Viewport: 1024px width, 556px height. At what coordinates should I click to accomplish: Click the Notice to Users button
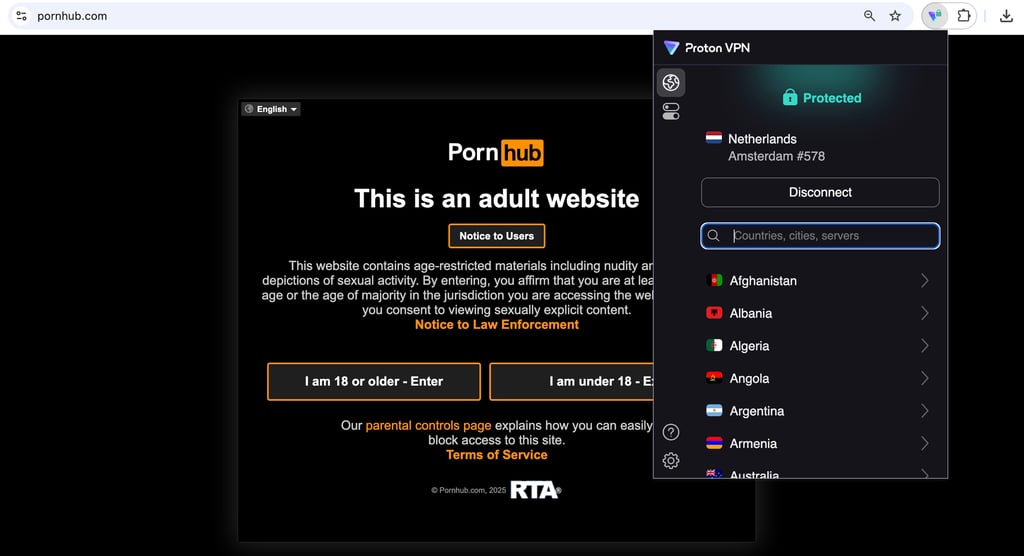tap(496, 236)
